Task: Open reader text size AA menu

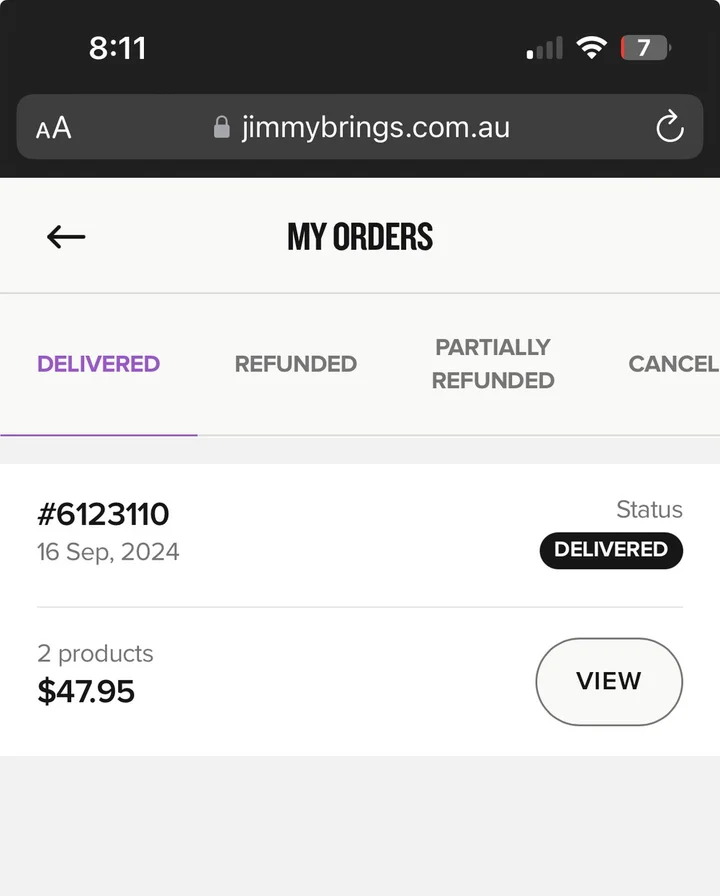Action: [x=54, y=128]
